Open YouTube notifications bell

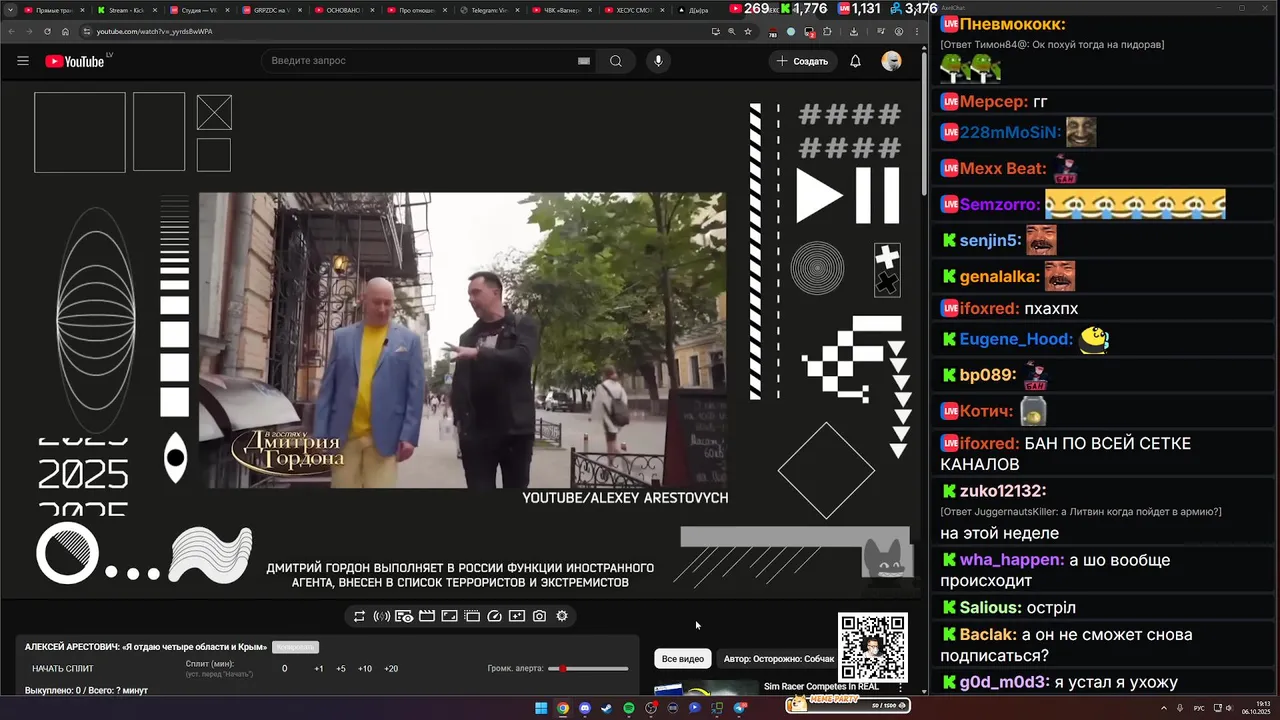[855, 61]
